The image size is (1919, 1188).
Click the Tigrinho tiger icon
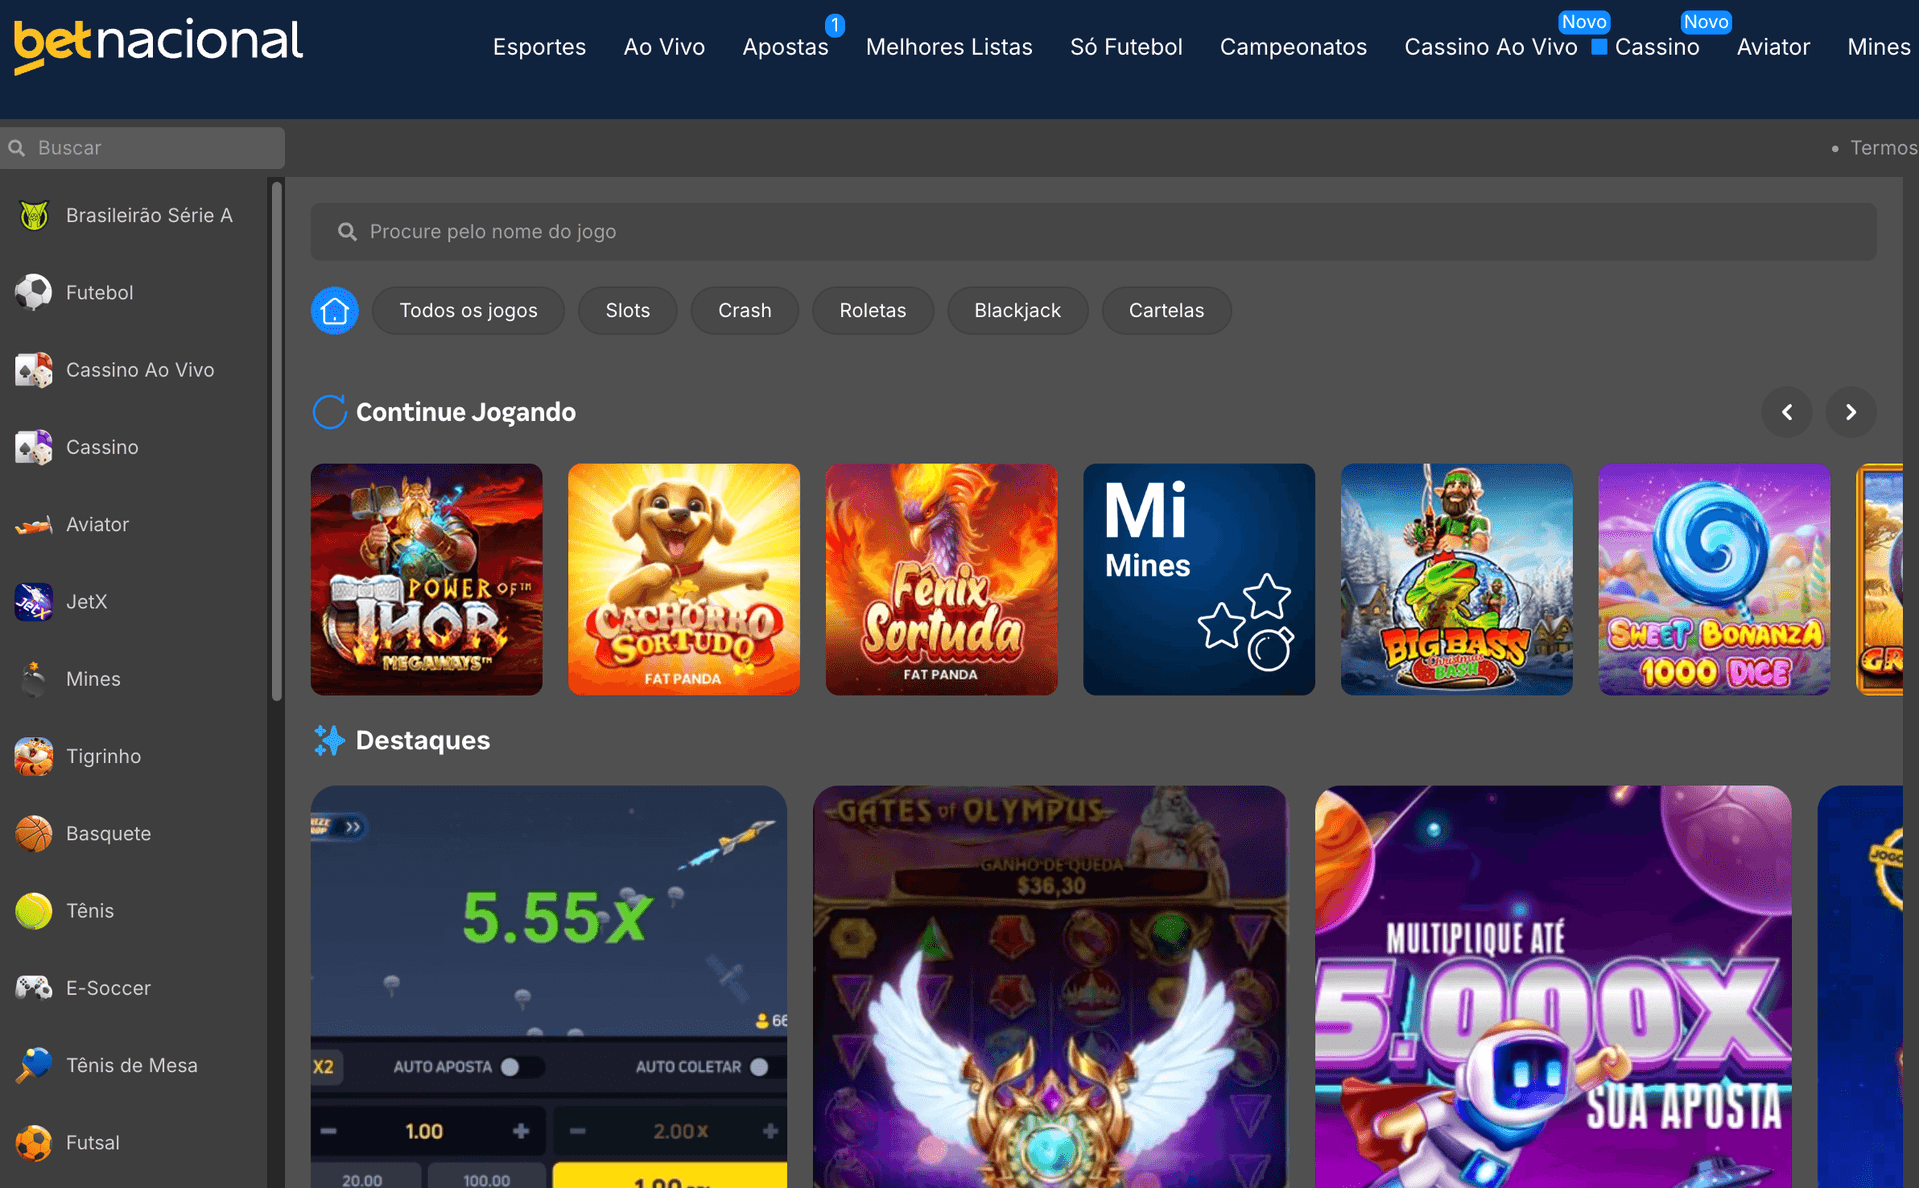(34, 756)
